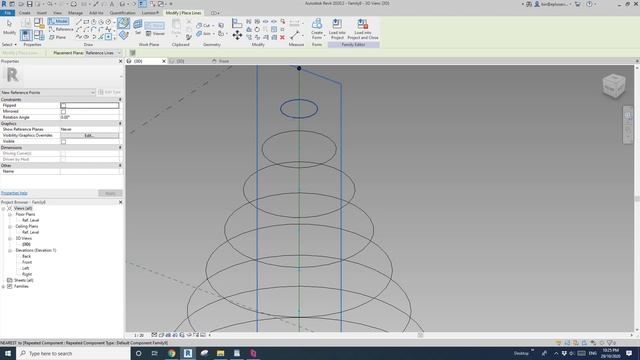Select the Back elevation in Project Browser
Image resolution: width=640 pixels, height=360 pixels.
coord(27,256)
